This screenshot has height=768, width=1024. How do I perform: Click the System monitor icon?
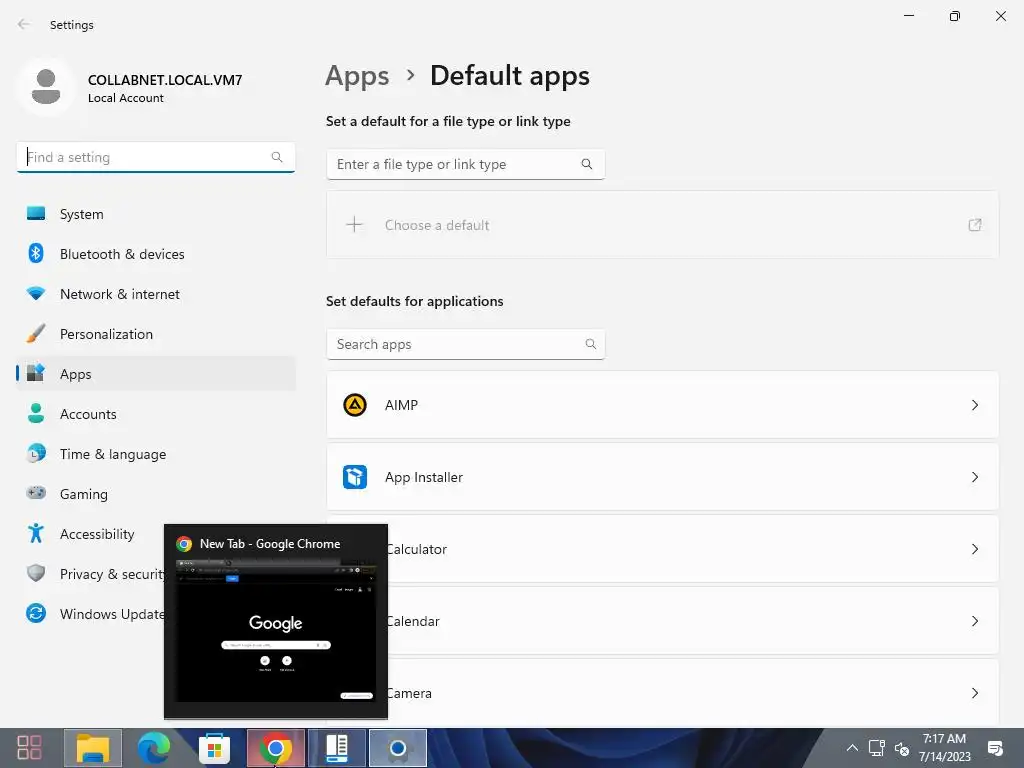click(36, 214)
